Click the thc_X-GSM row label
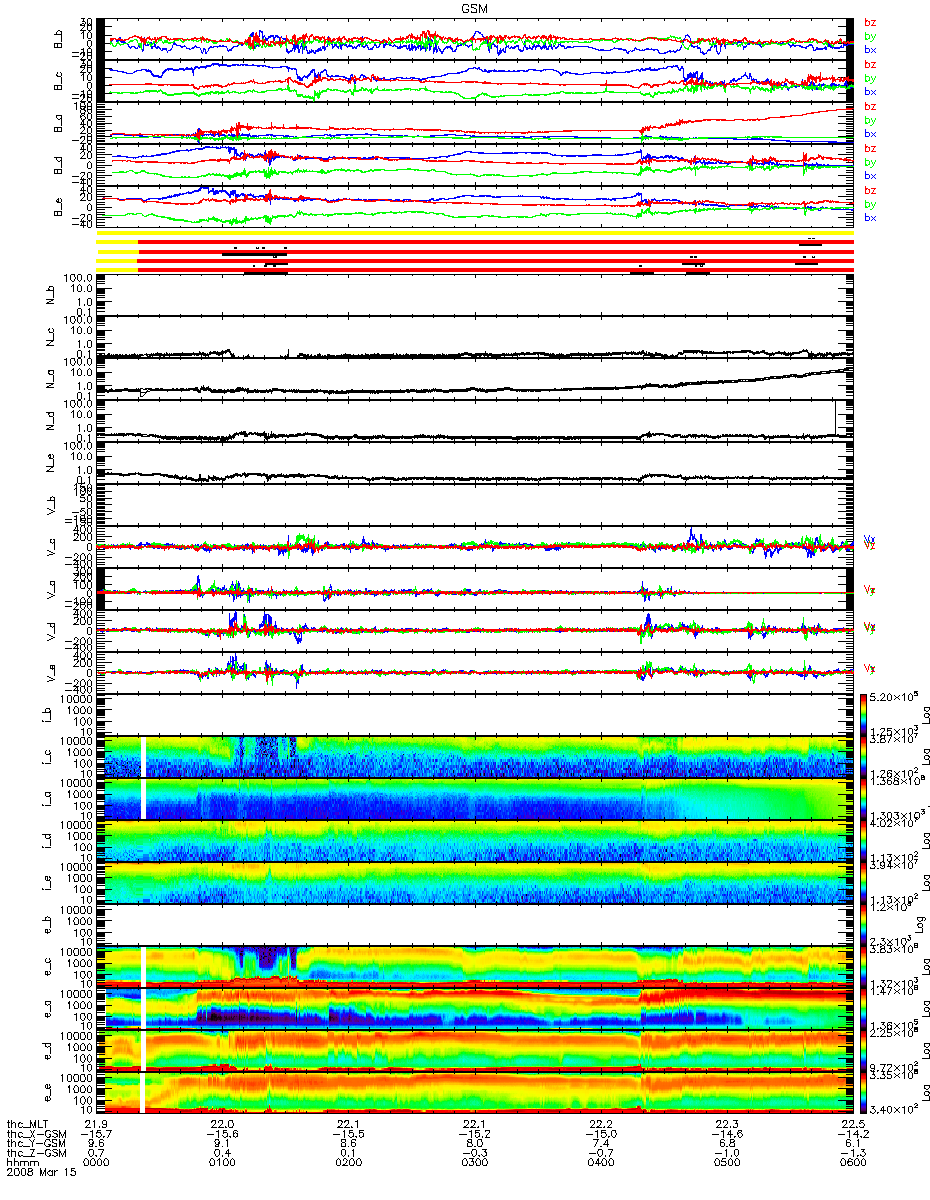This screenshot has height=1200, width=930. [x=36, y=1134]
